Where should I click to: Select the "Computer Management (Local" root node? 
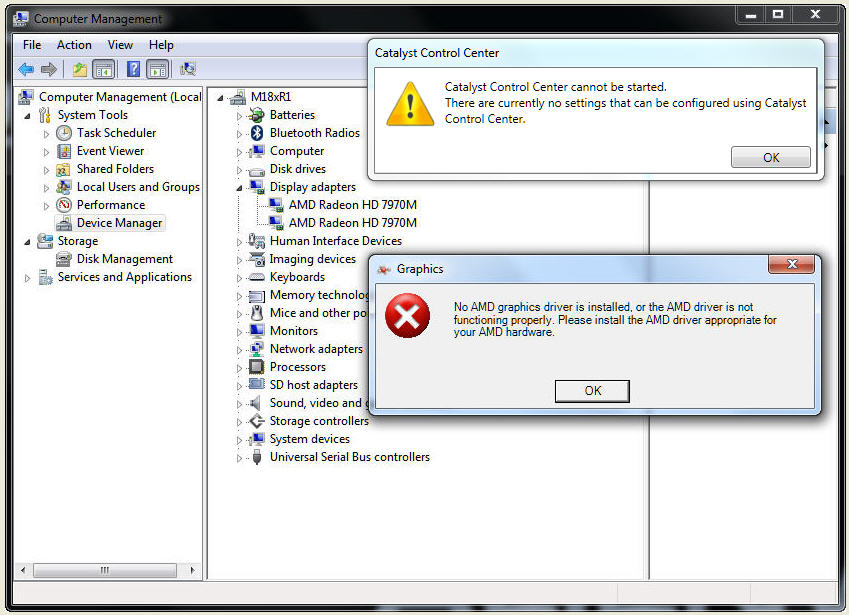(x=120, y=97)
